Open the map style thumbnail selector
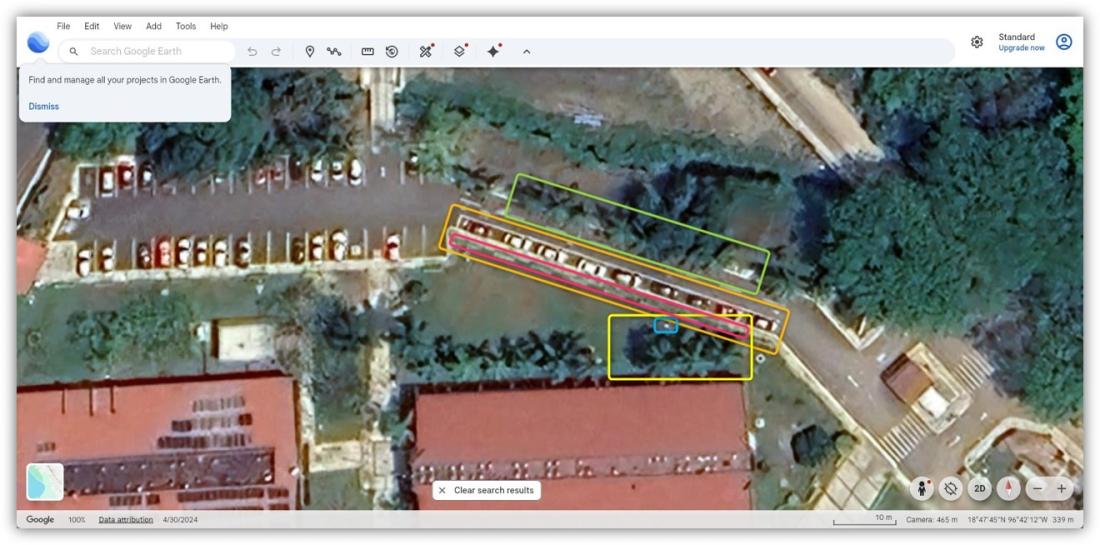The width and height of the screenshot is (1100, 545). (x=45, y=481)
